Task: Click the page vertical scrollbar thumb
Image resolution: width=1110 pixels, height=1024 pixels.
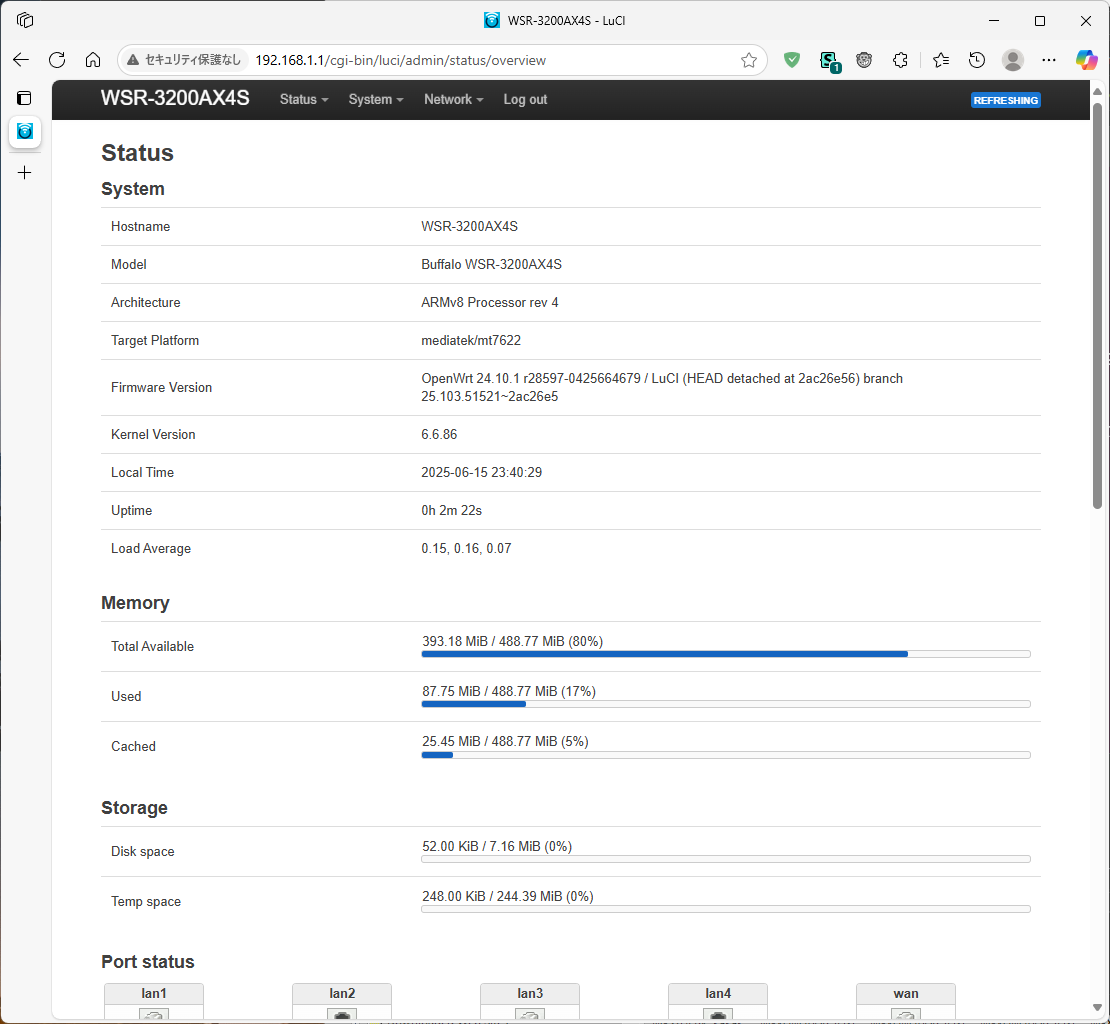Action: pyautogui.click(x=1097, y=306)
